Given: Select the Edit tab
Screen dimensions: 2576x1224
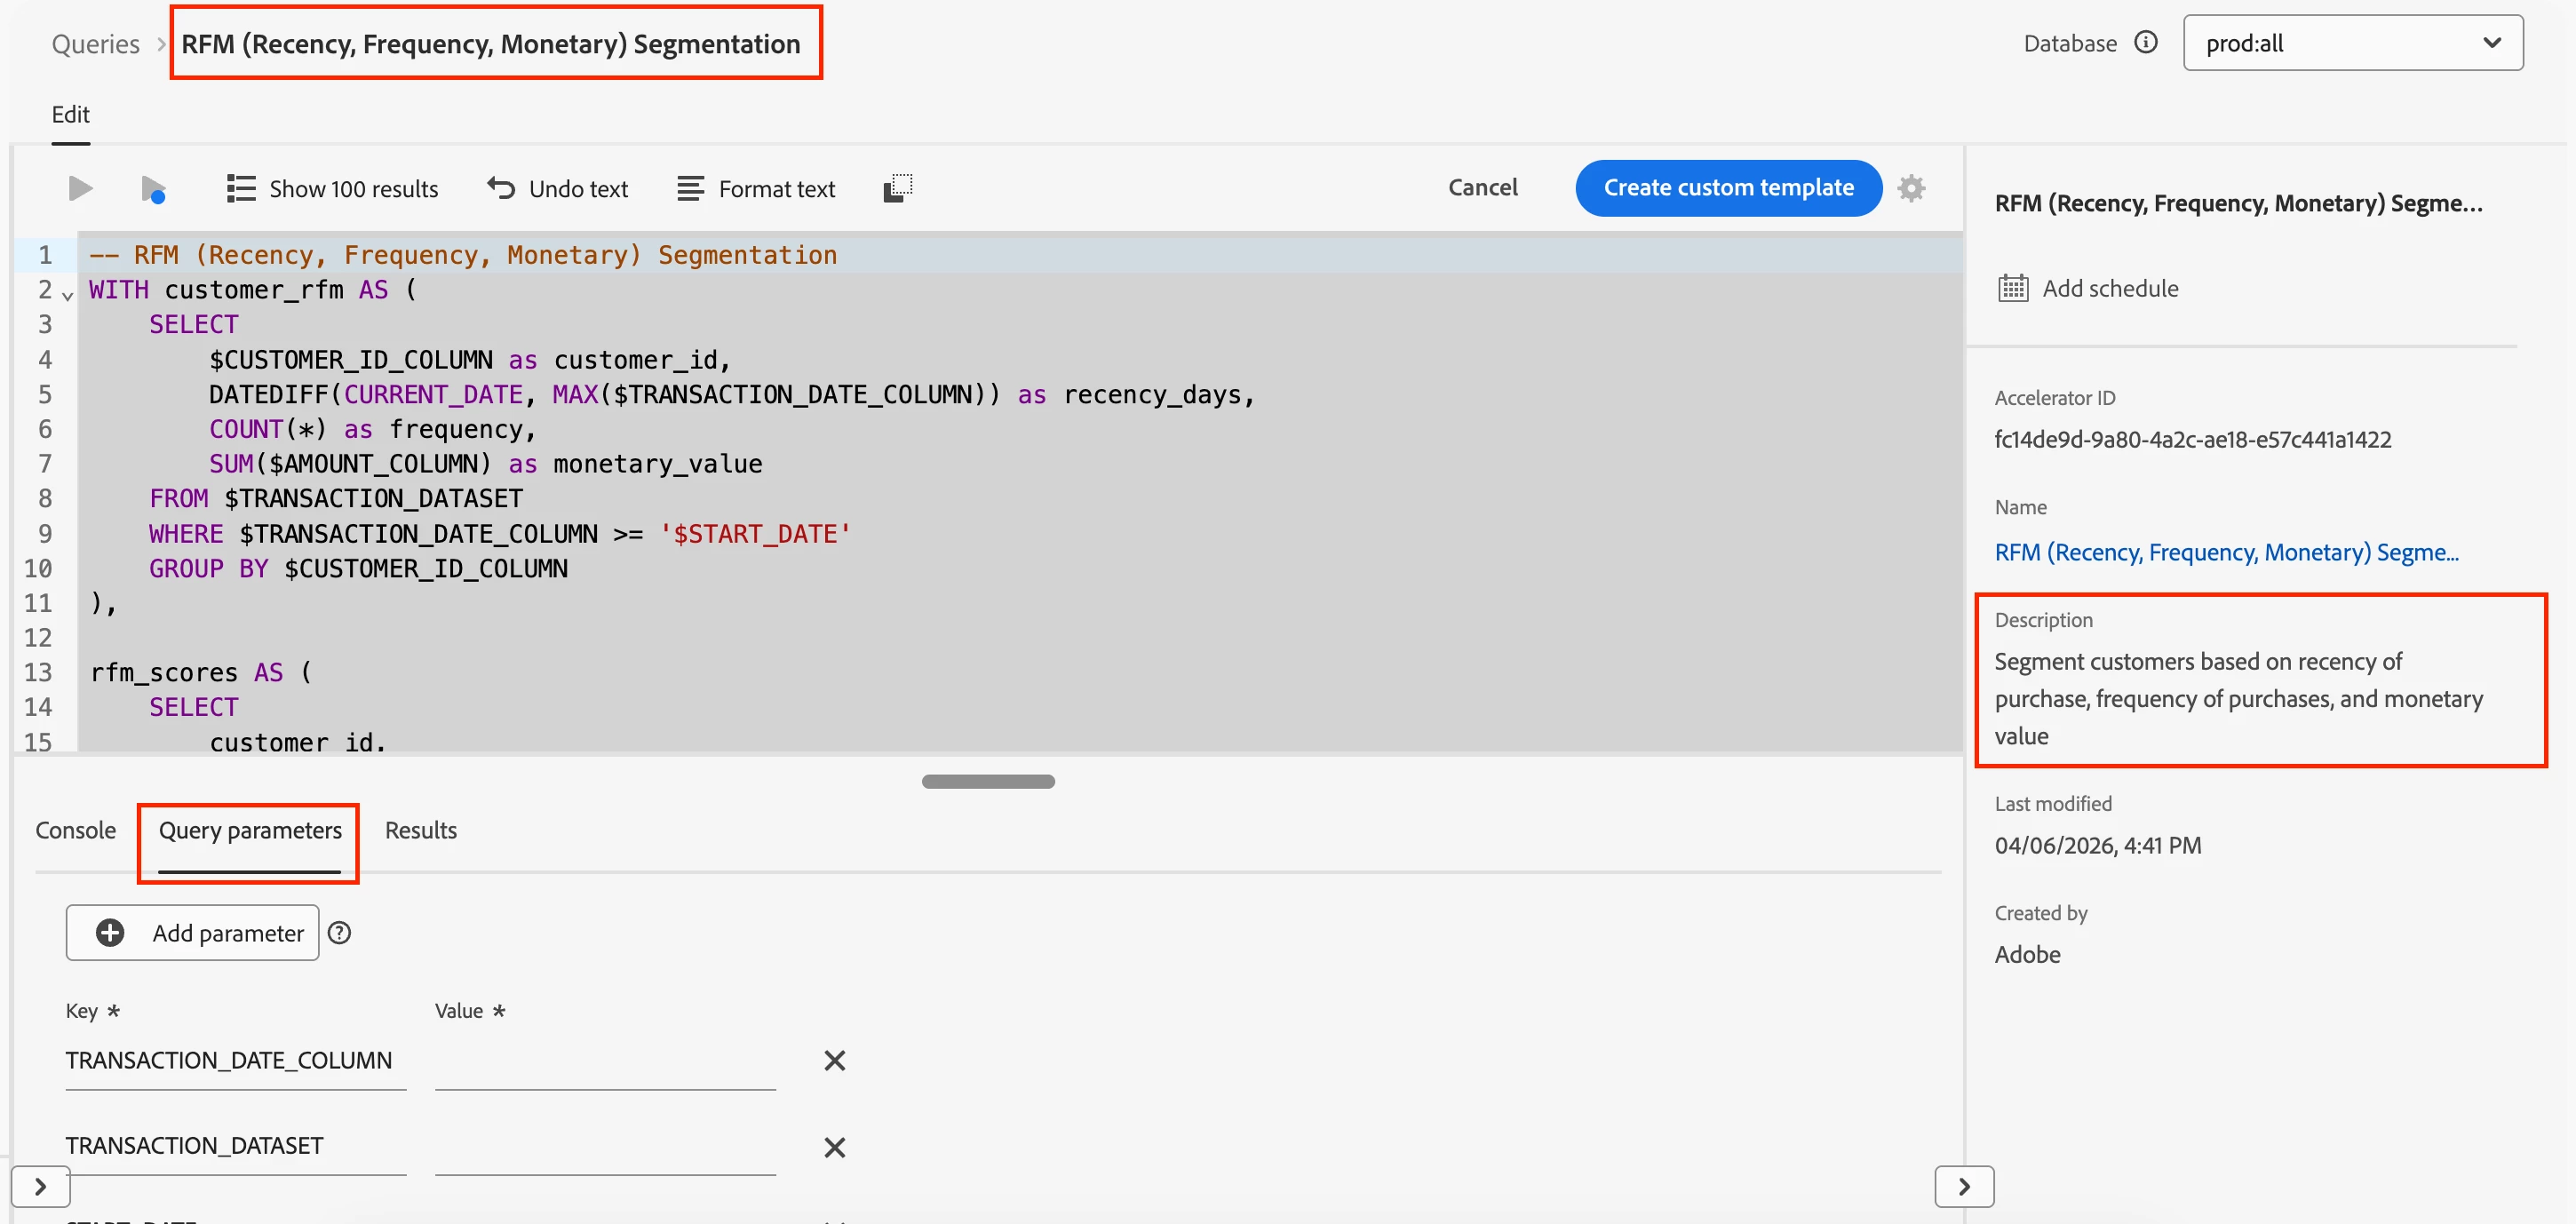Looking at the screenshot, I should [70, 114].
